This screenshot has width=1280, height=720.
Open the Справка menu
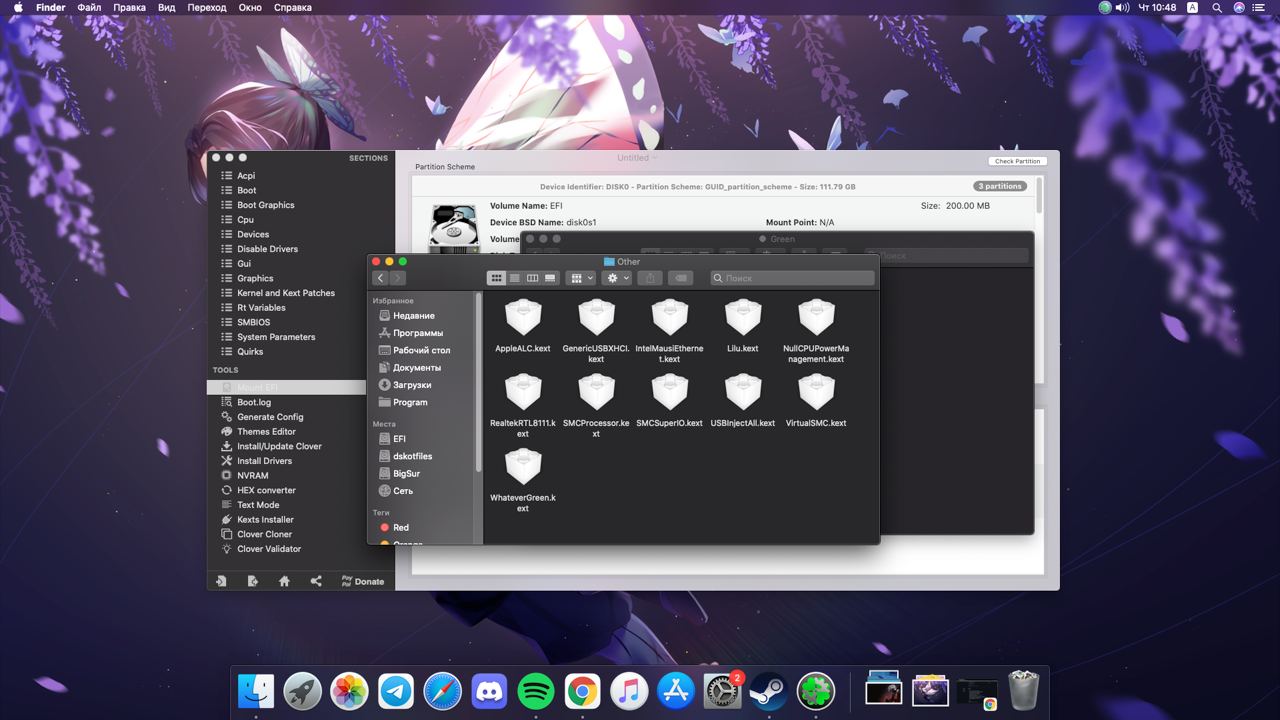[x=292, y=7]
